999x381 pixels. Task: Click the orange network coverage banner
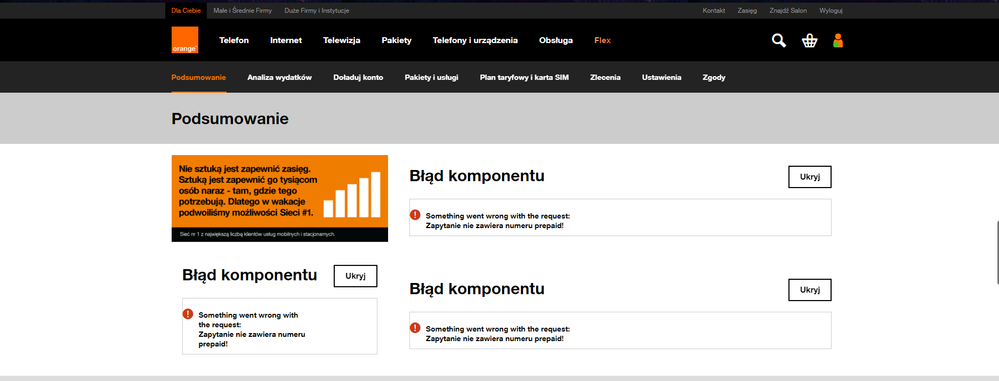280,198
